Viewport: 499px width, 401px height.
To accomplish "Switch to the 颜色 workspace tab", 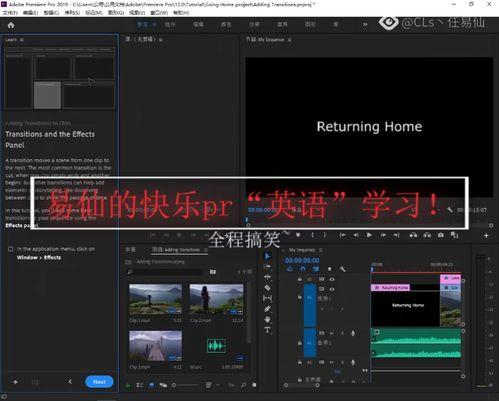I will (x=226, y=24).
